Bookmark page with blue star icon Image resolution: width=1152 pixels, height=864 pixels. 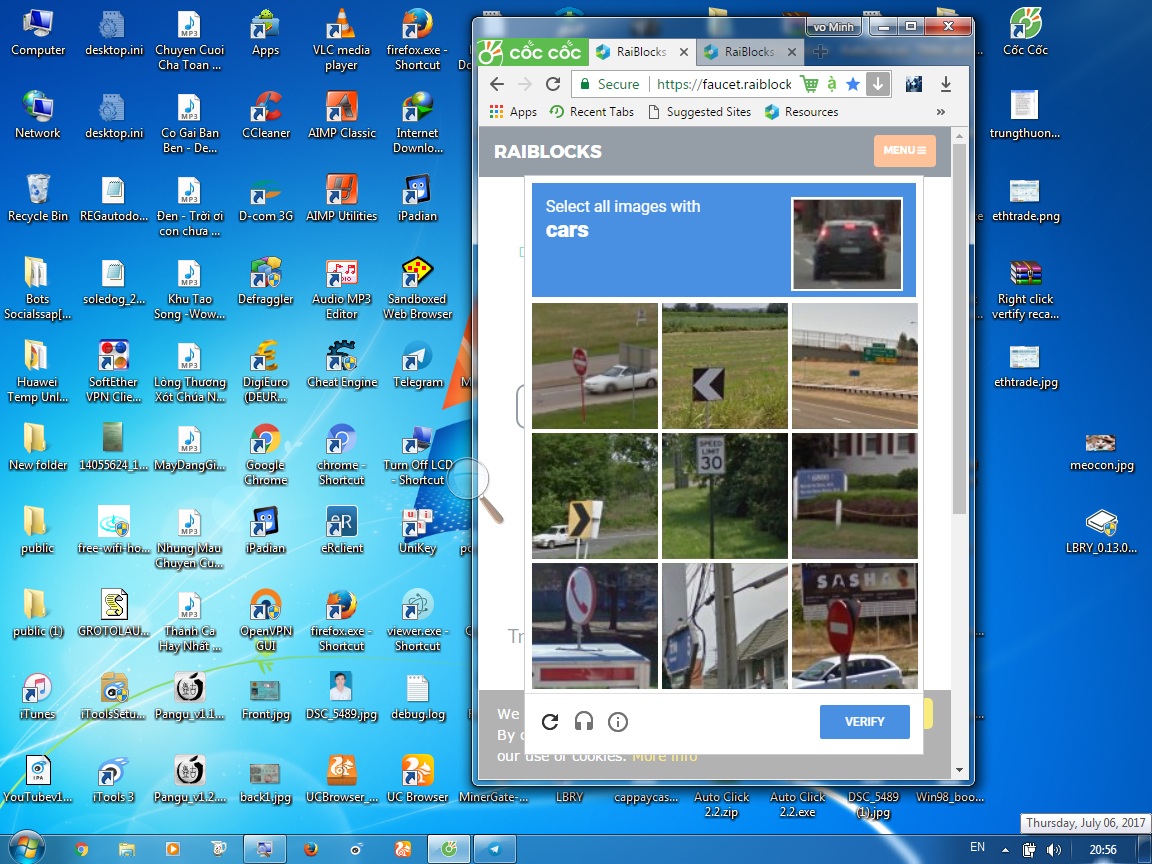pos(853,84)
